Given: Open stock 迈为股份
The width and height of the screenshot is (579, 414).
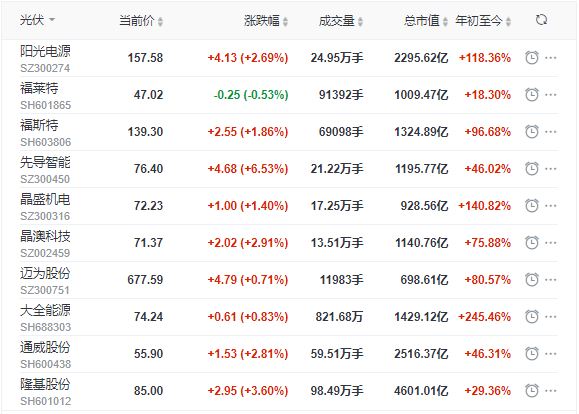Looking at the screenshot, I should [45, 273].
